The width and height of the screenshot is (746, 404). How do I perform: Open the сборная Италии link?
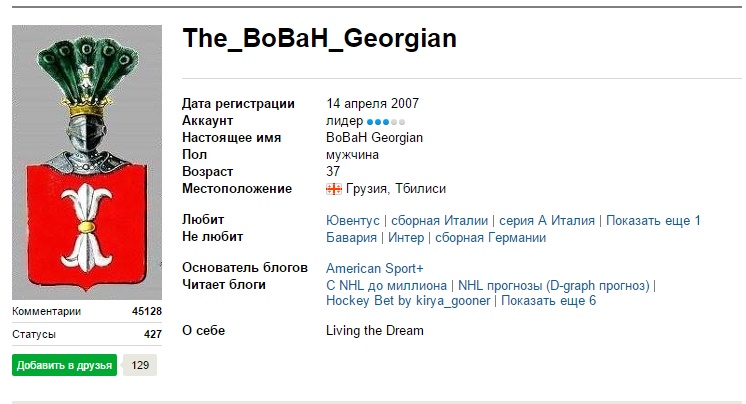pos(439,221)
